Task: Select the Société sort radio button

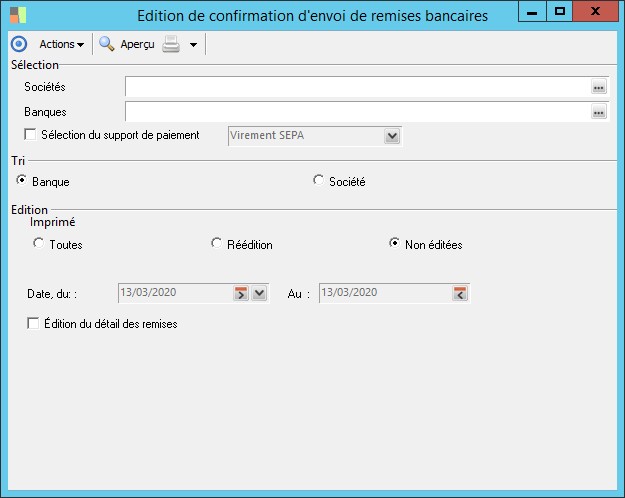Action: [319, 181]
